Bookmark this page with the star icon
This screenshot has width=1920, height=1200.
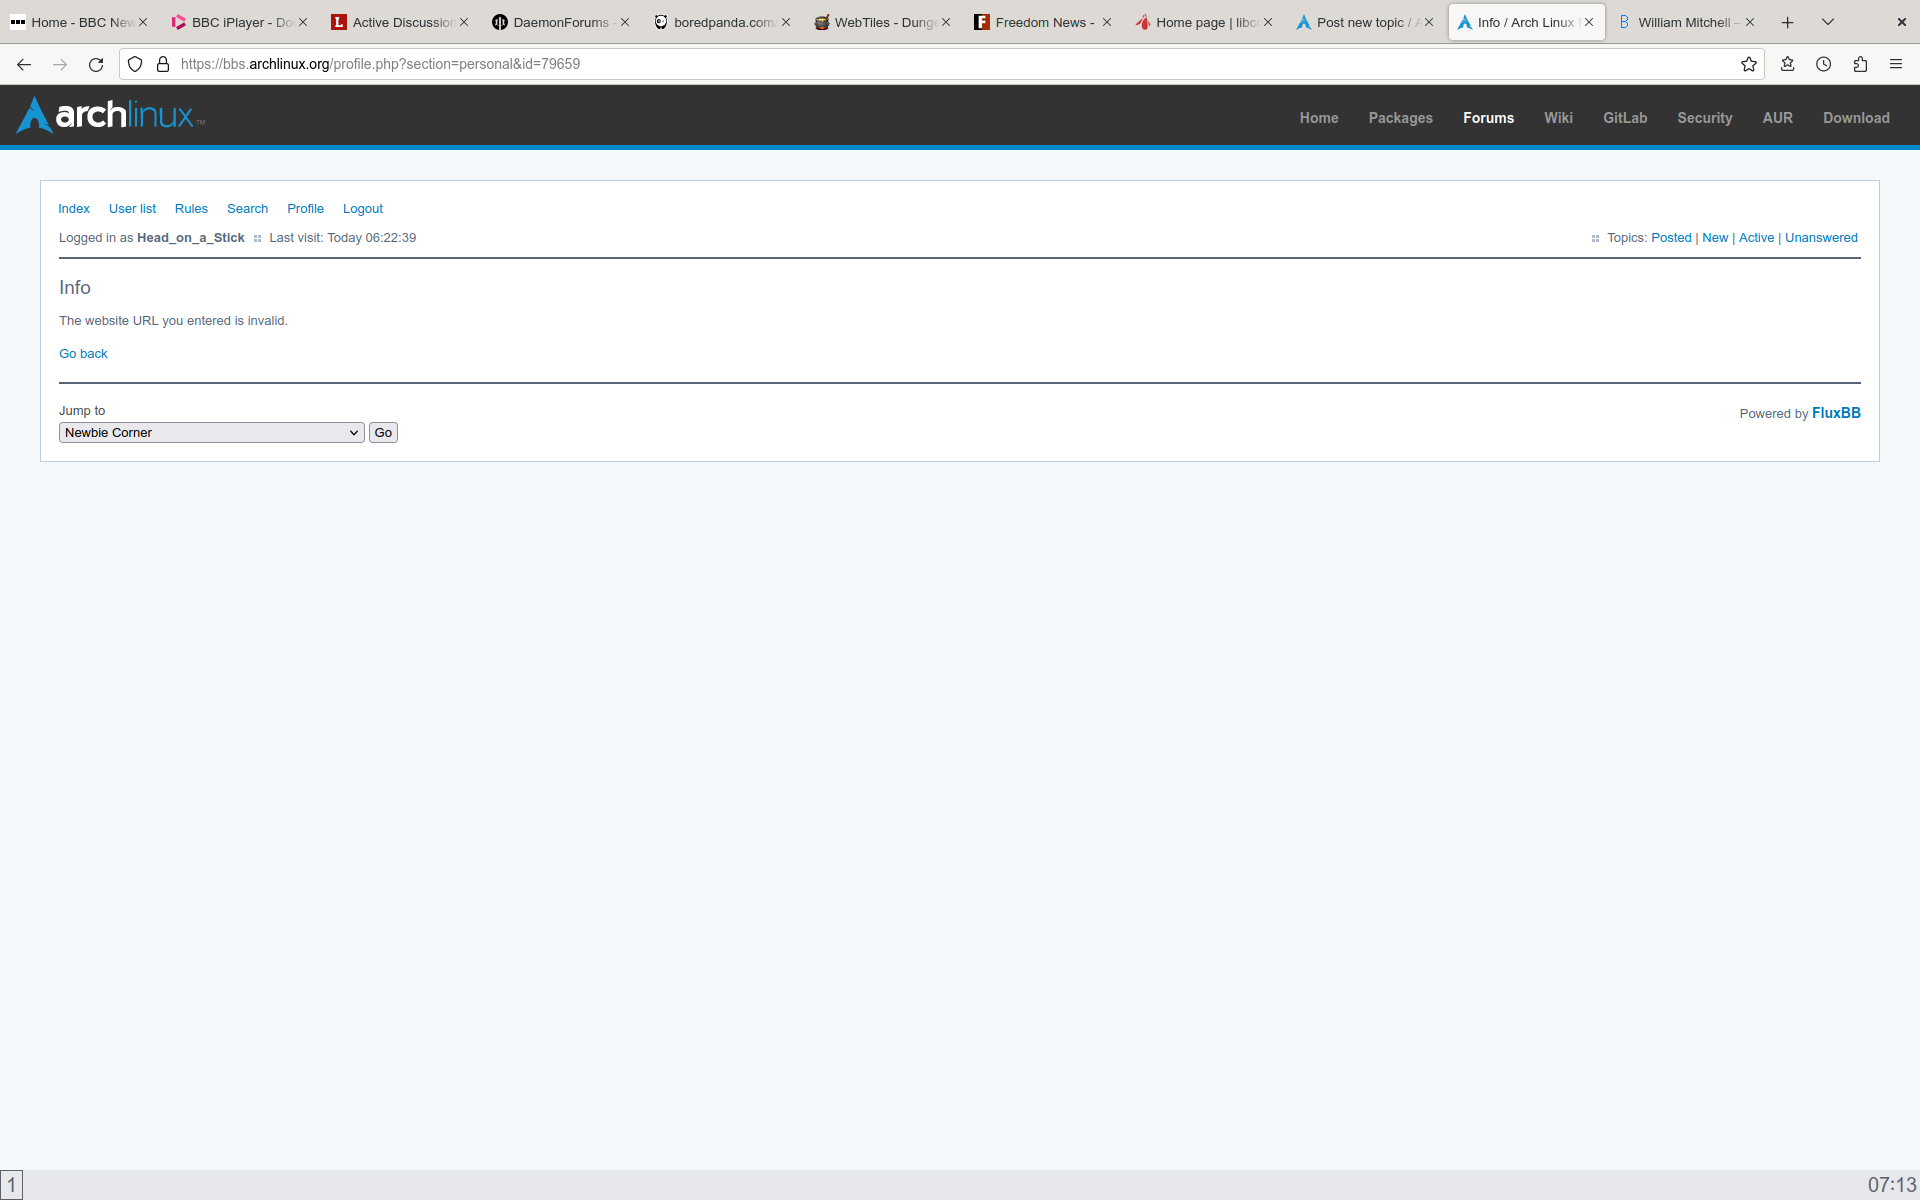pyautogui.click(x=1748, y=64)
